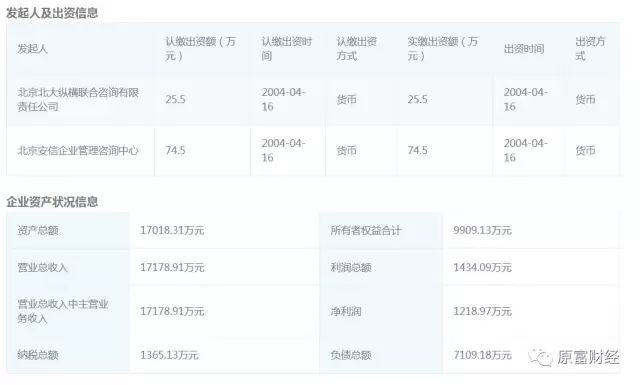Click 17178.91万元 next to 营业总收入

172,268
